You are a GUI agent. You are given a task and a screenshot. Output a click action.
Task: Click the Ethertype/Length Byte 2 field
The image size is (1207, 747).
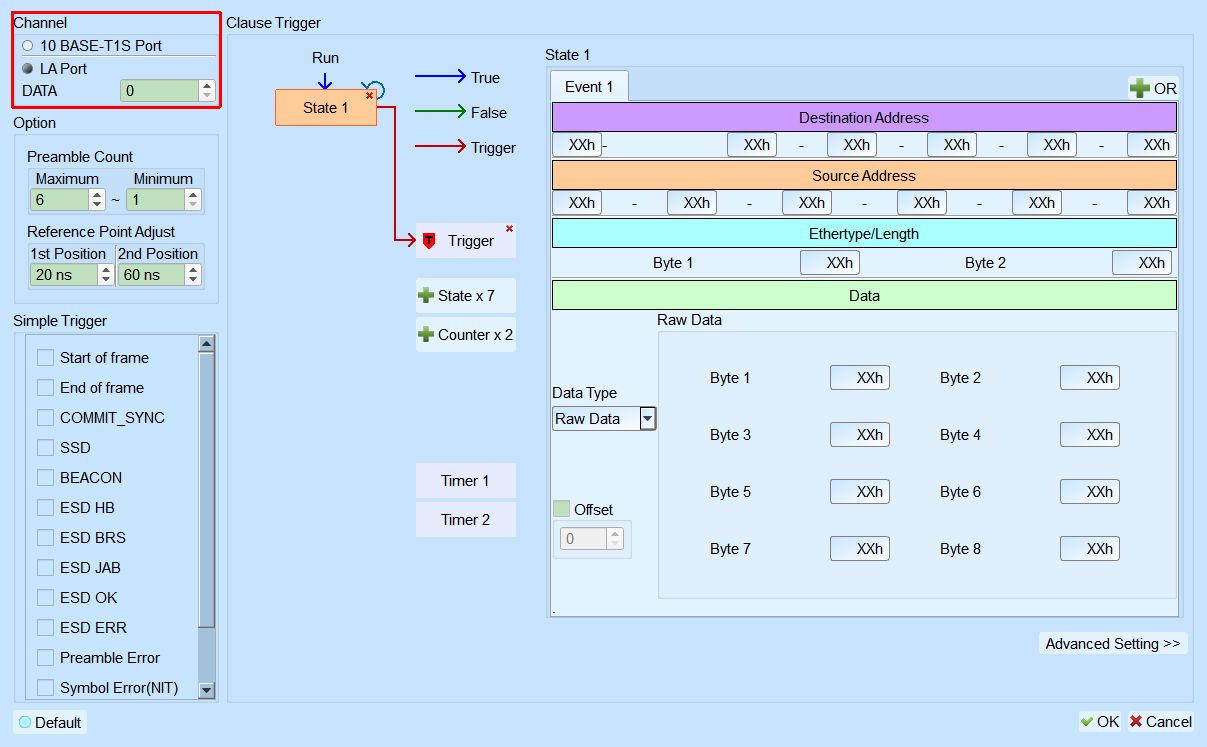pos(1142,263)
